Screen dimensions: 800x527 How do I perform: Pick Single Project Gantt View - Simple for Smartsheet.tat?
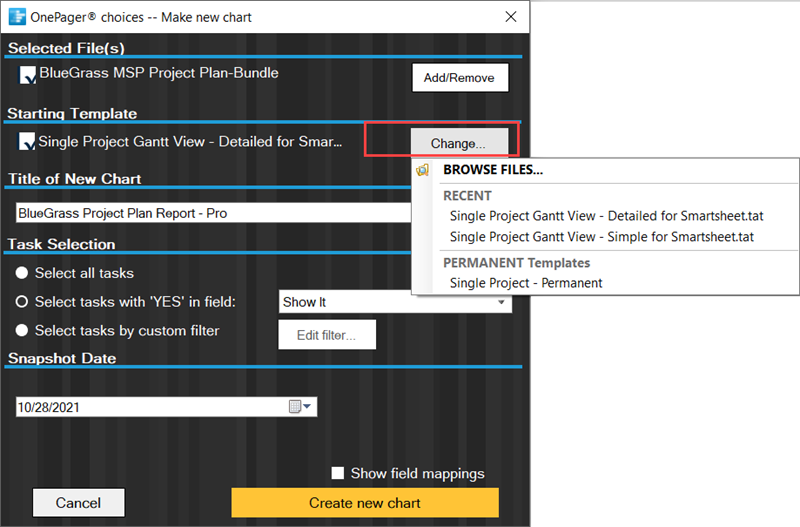(x=602, y=237)
